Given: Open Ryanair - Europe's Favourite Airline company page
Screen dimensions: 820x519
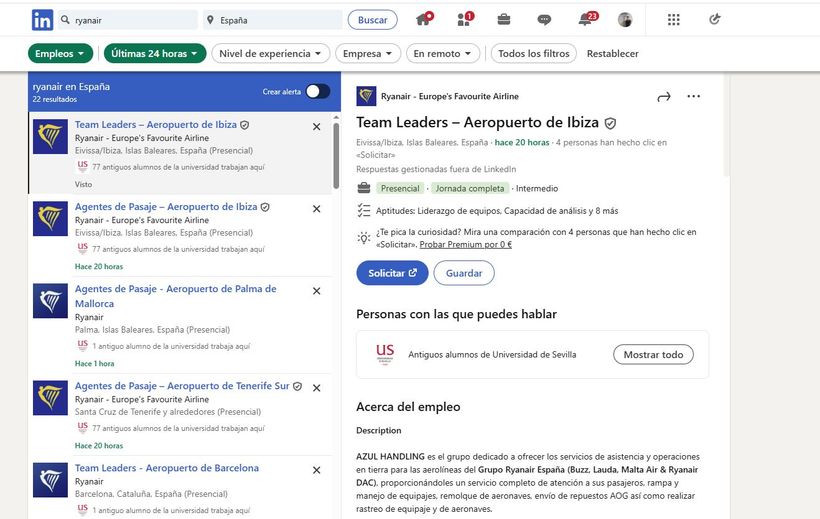Looking at the screenshot, I should (x=450, y=96).
